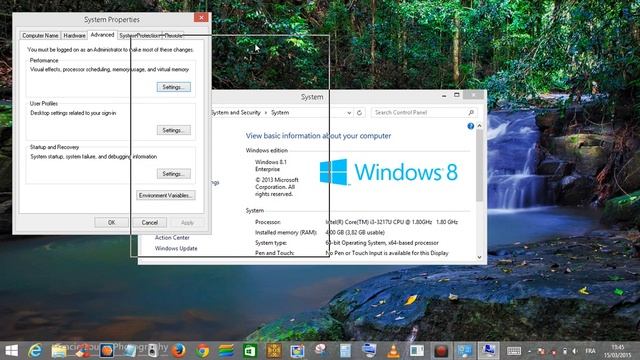Refresh the System control panel address bar
The width and height of the screenshot is (640, 360).
tap(359, 113)
